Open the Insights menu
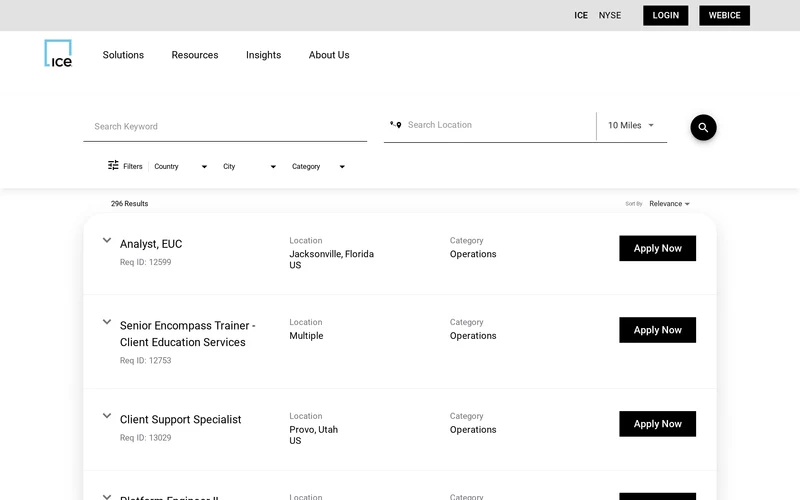Viewport: 800px width, 500px height. point(263,55)
